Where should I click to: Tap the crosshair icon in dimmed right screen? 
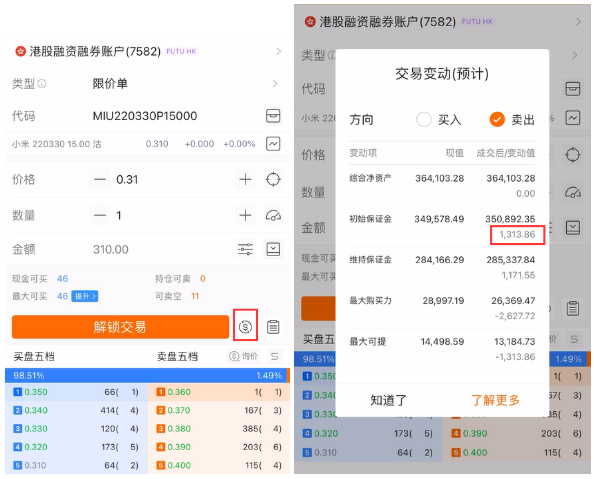pyautogui.click(x=572, y=155)
